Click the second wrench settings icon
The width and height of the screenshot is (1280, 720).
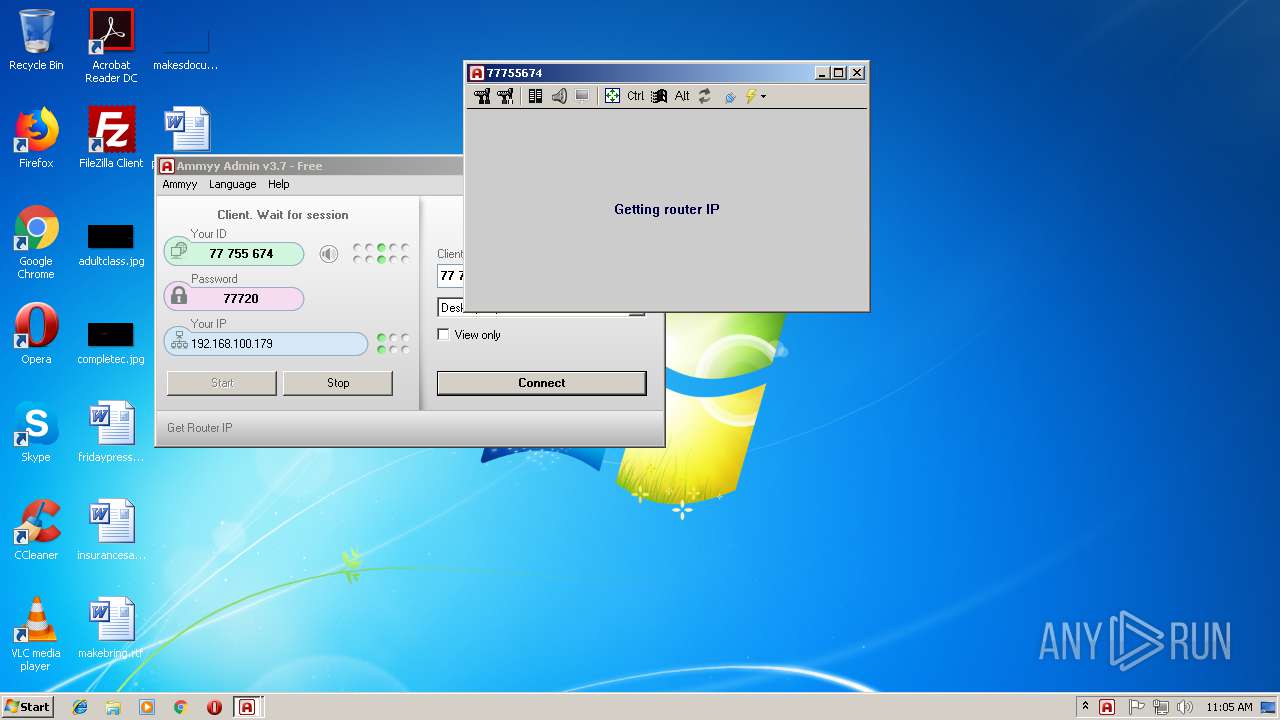[x=505, y=96]
